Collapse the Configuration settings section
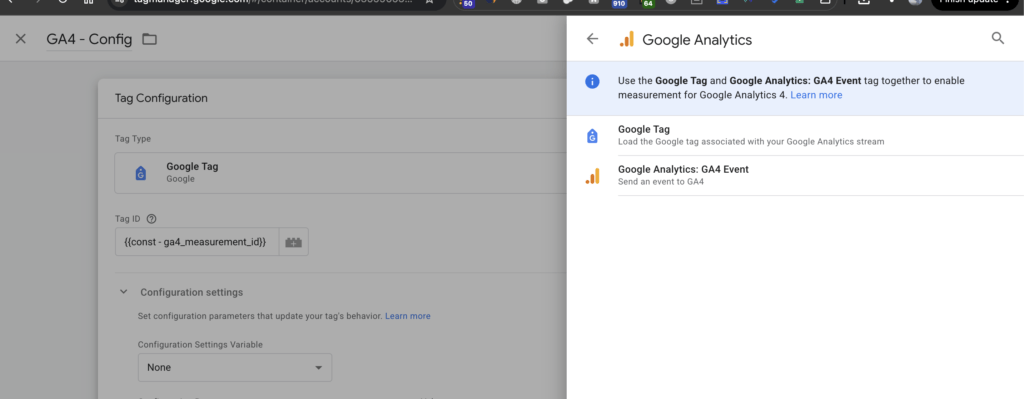Viewport: 1024px width, 399px height. coord(123,292)
